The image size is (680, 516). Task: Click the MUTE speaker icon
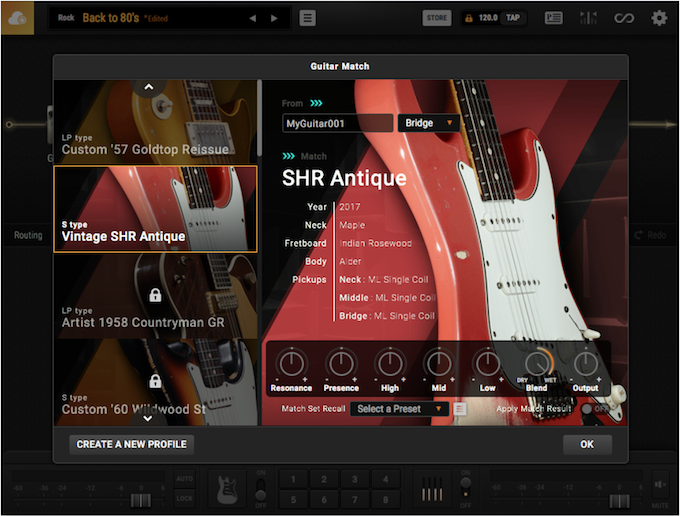click(x=660, y=485)
